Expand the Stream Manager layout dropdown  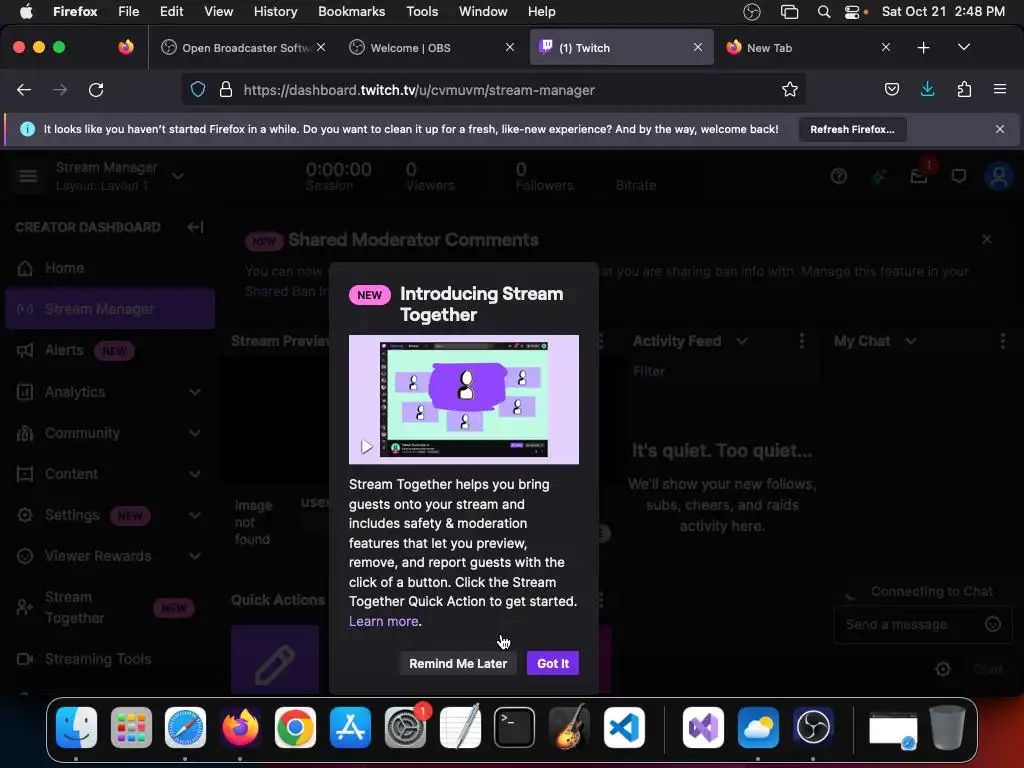coord(178,176)
